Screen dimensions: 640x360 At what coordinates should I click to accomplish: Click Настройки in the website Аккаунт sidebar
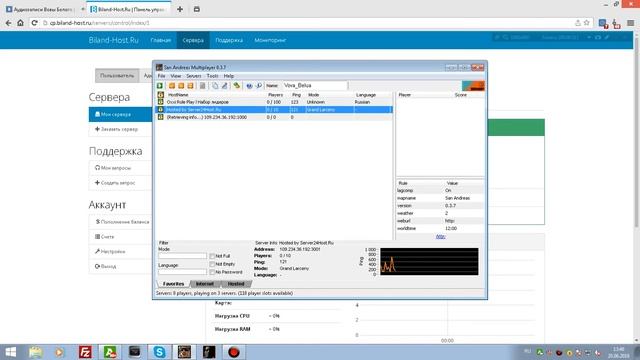tap(121, 251)
